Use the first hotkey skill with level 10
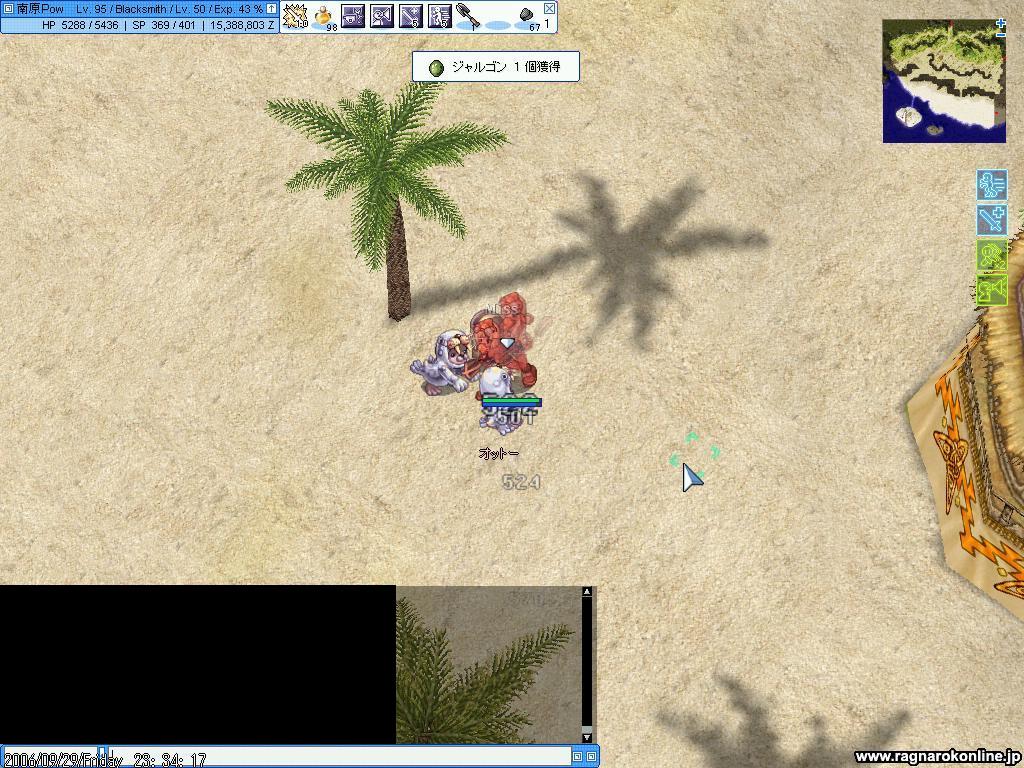The image size is (1024, 768). (x=295, y=16)
